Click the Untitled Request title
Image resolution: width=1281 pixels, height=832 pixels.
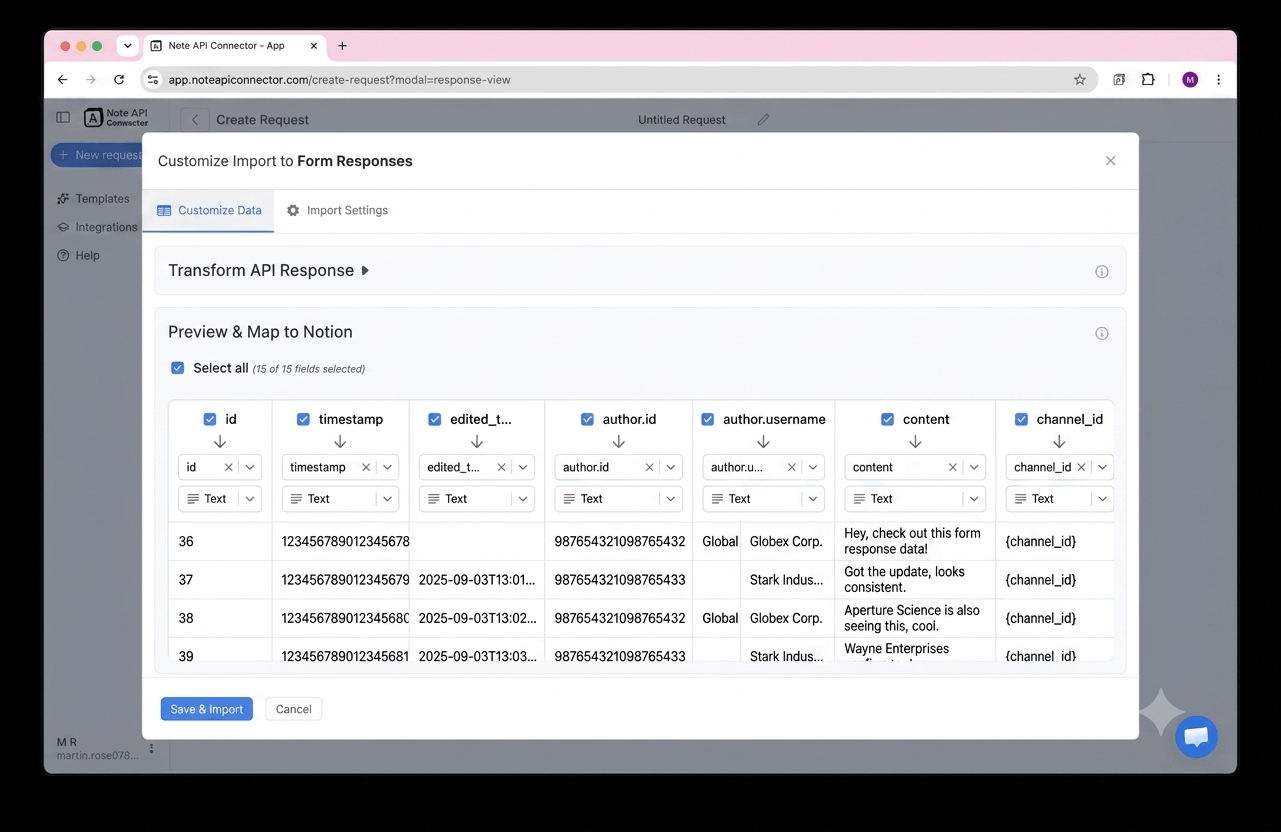pos(682,120)
